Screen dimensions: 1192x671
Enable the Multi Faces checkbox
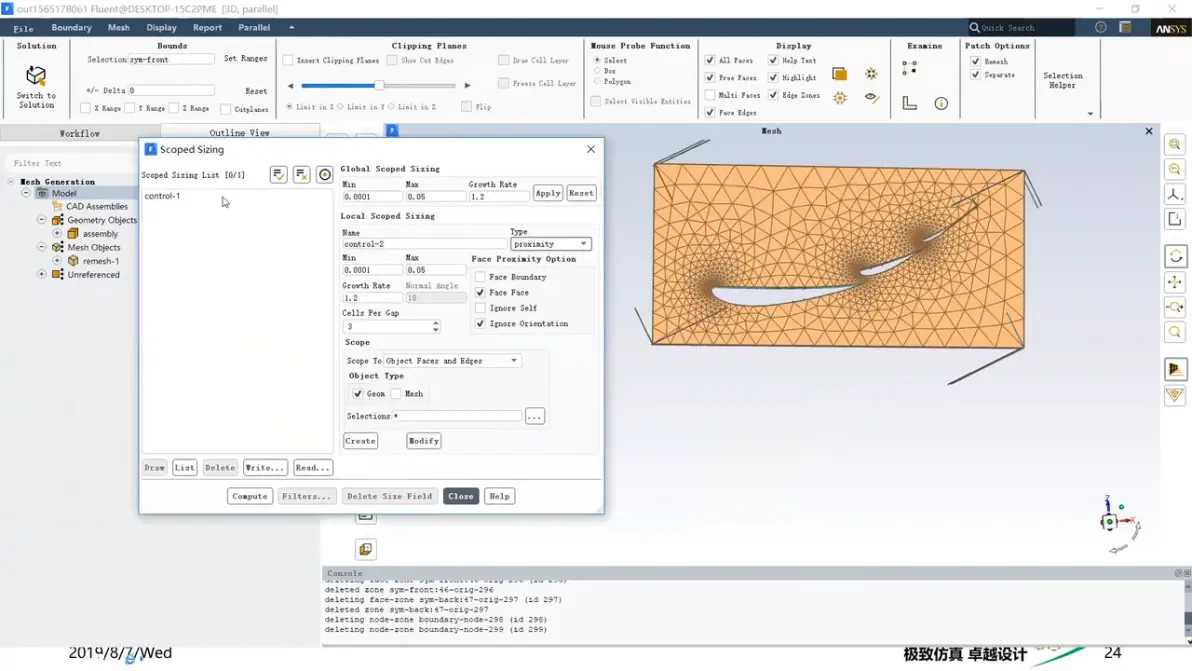point(709,95)
